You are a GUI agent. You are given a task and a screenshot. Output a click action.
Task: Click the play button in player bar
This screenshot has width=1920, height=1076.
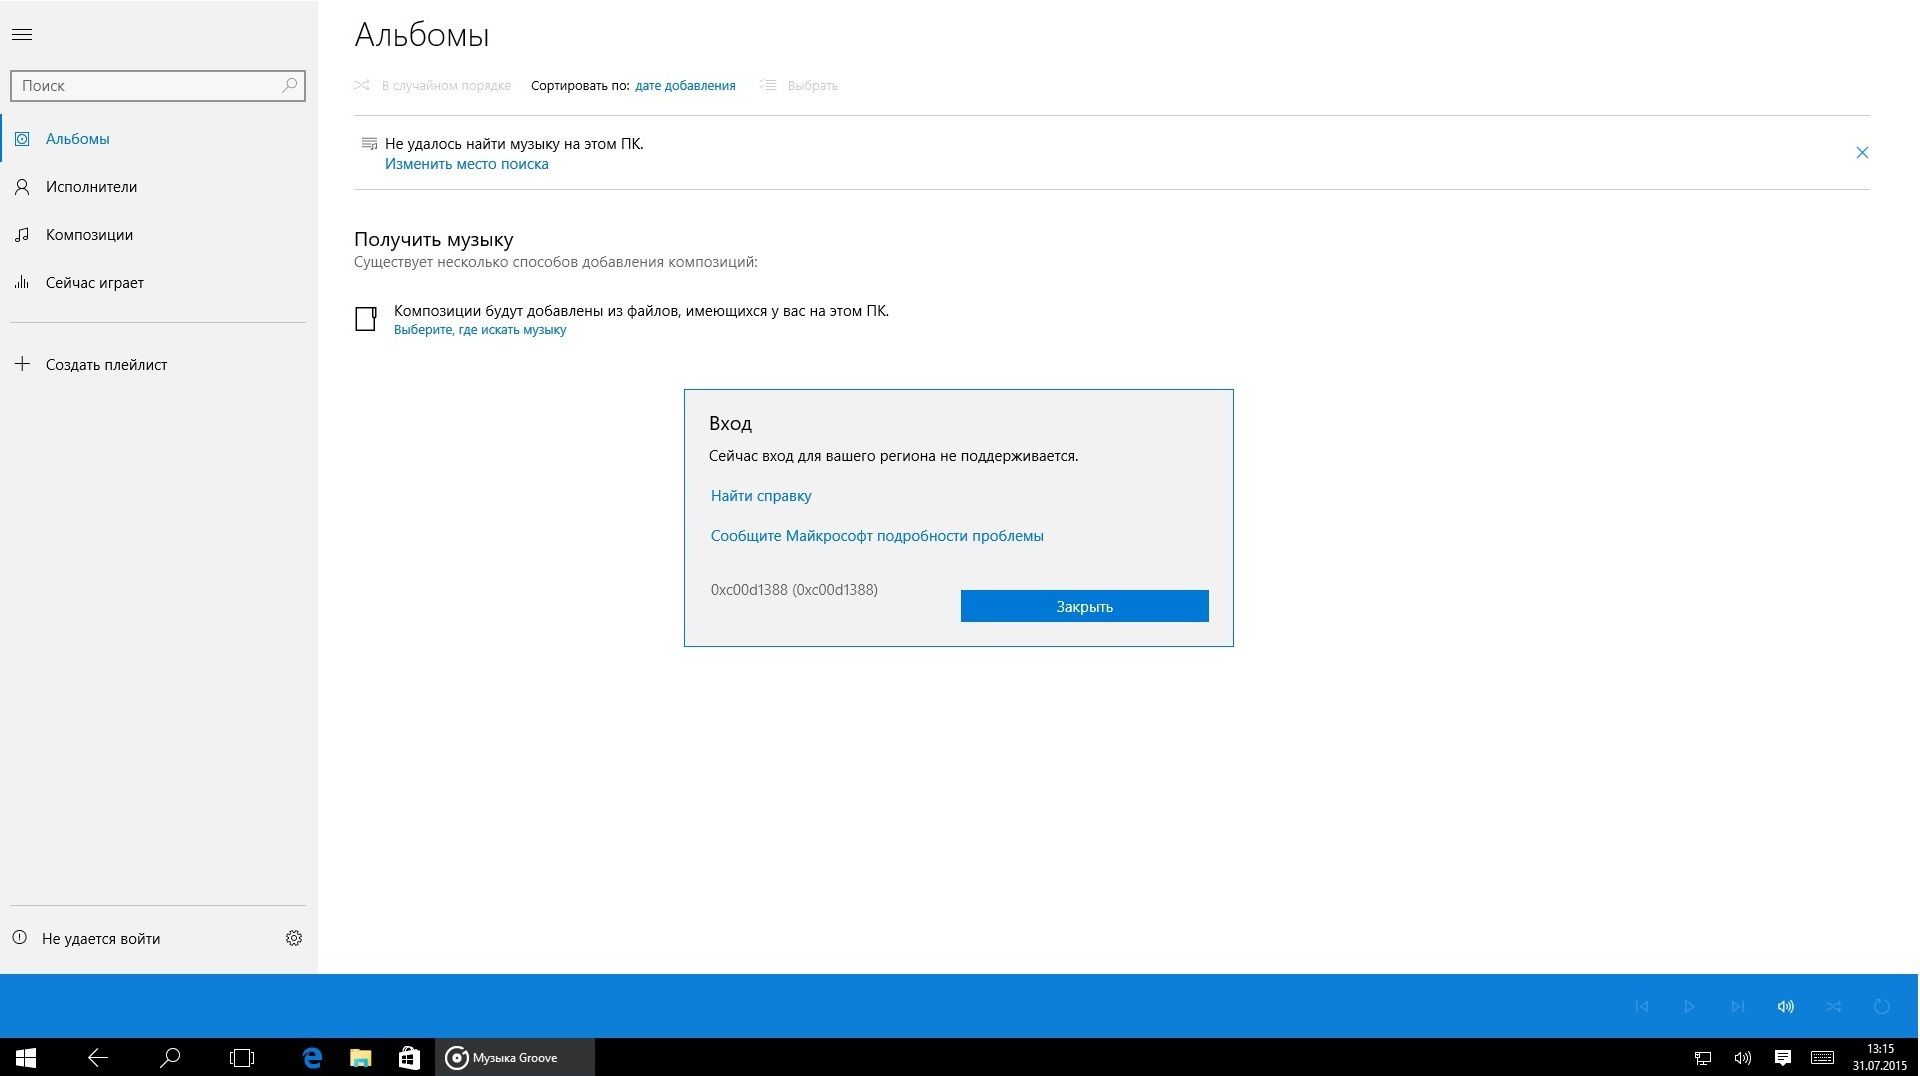1690,1007
